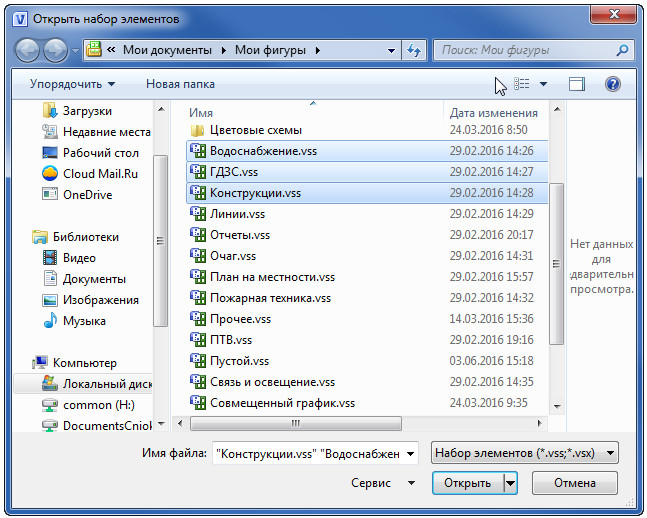Click the stencil icon of ПТВ.vss
The width and height of the screenshot is (647, 518).
(197, 340)
